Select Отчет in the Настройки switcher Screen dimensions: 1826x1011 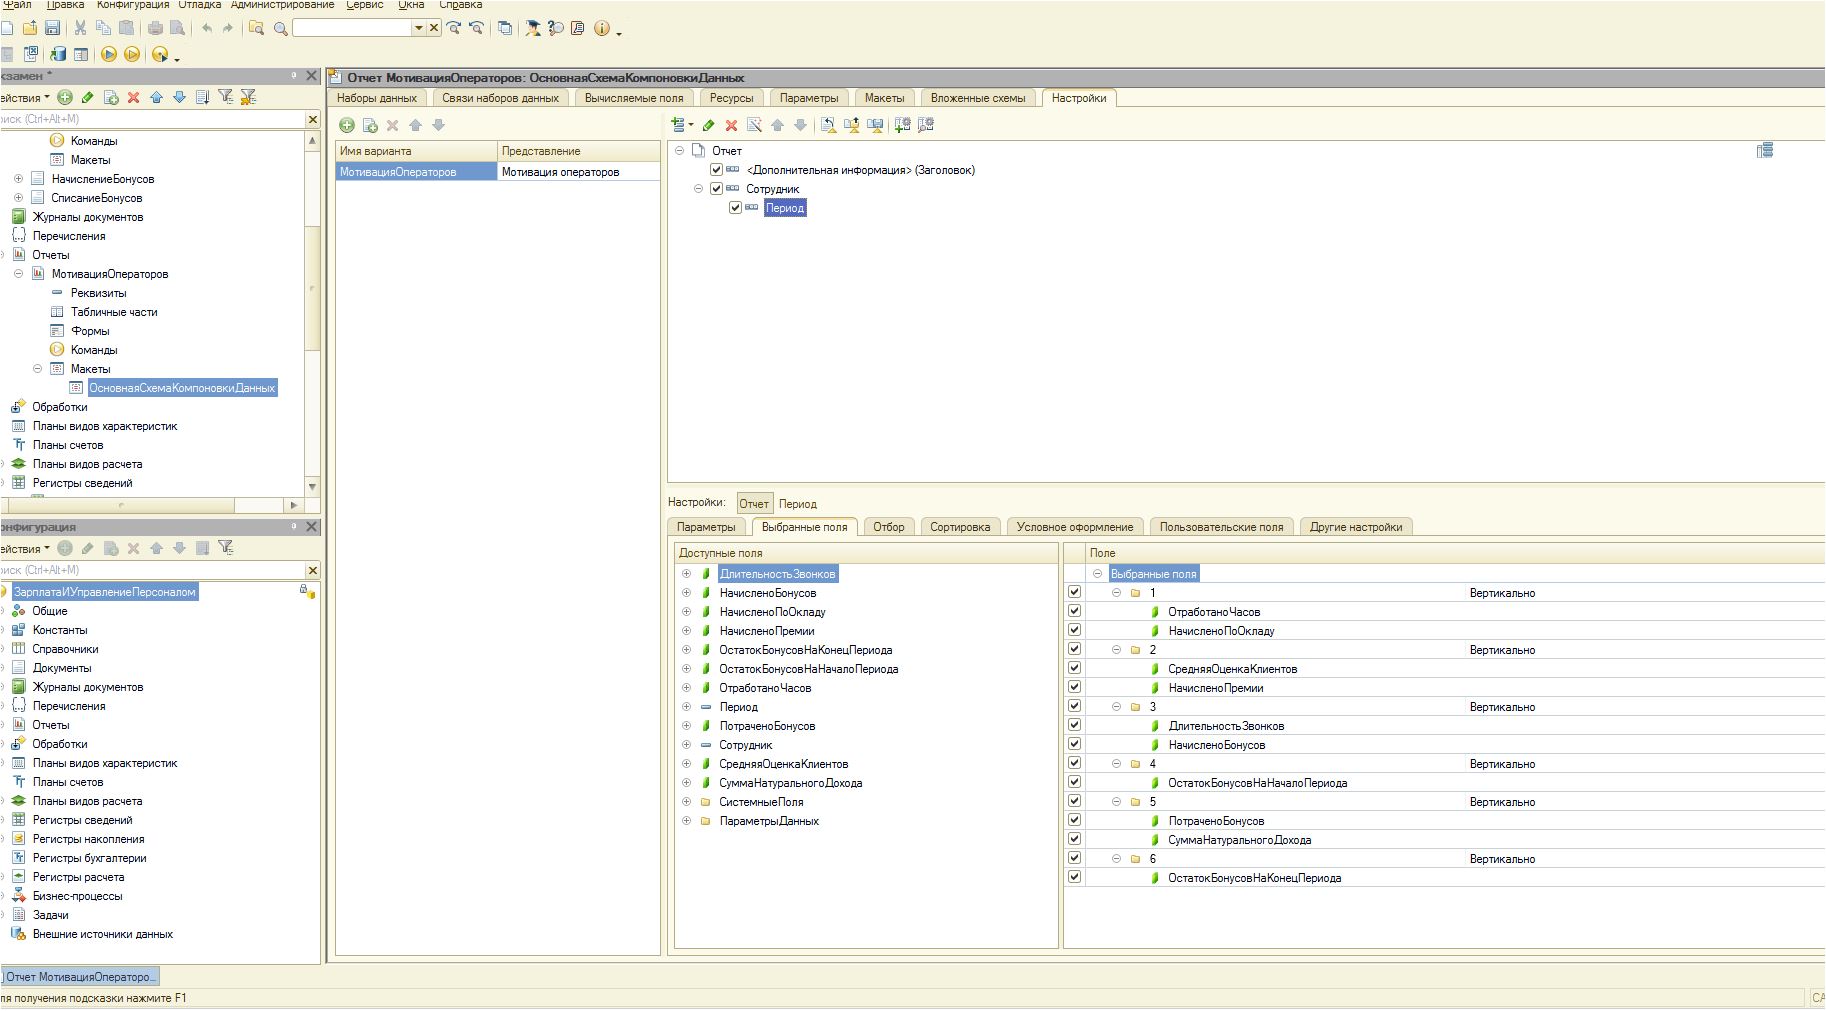(754, 503)
